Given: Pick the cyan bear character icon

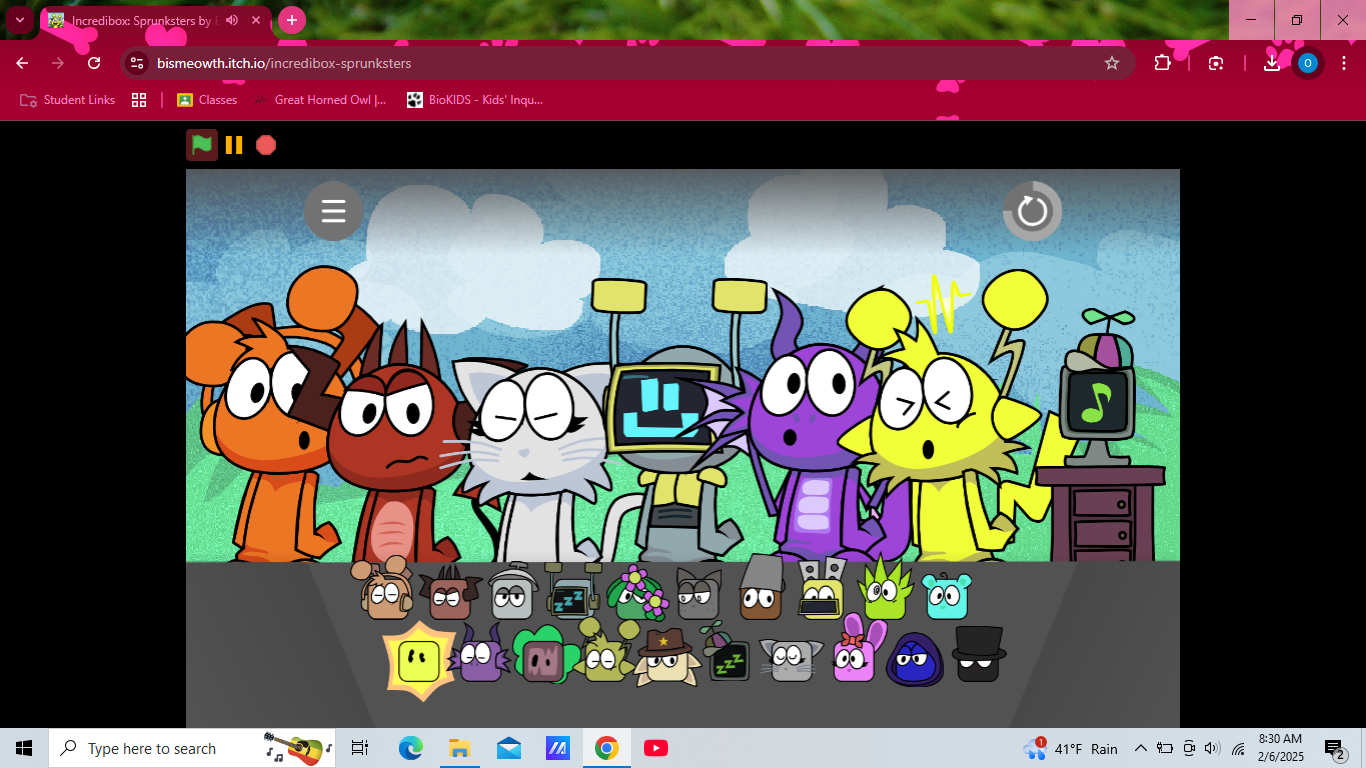Looking at the screenshot, I should (x=946, y=596).
